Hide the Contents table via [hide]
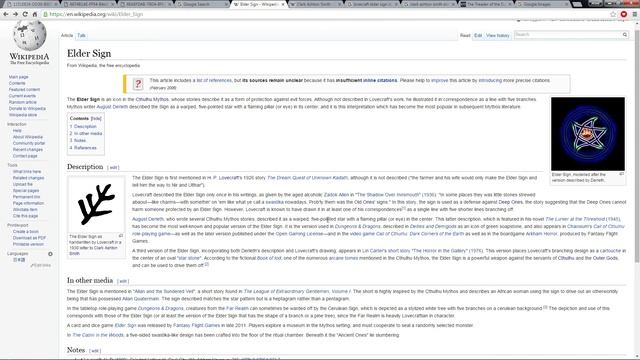The height and width of the screenshot is (360, 640). click(x=96, y=118)
